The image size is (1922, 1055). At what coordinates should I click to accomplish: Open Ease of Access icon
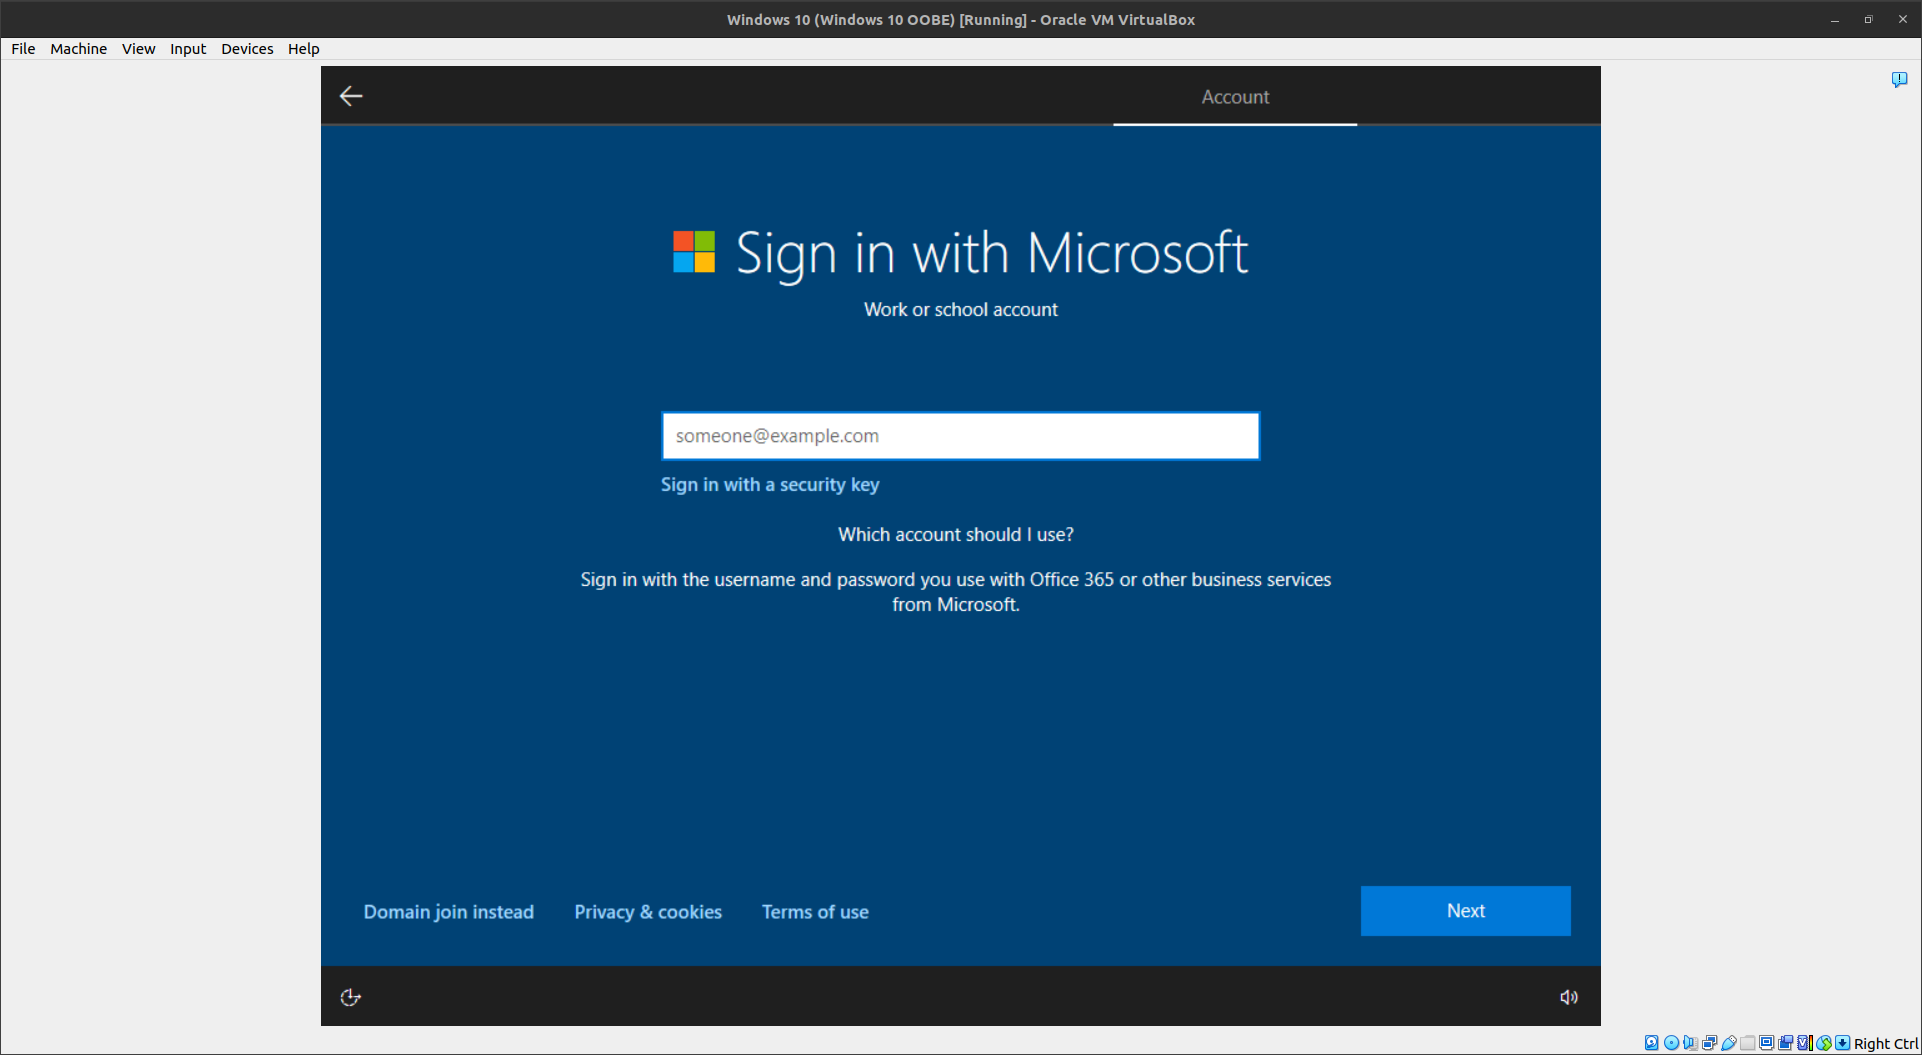tap(350, 997)
